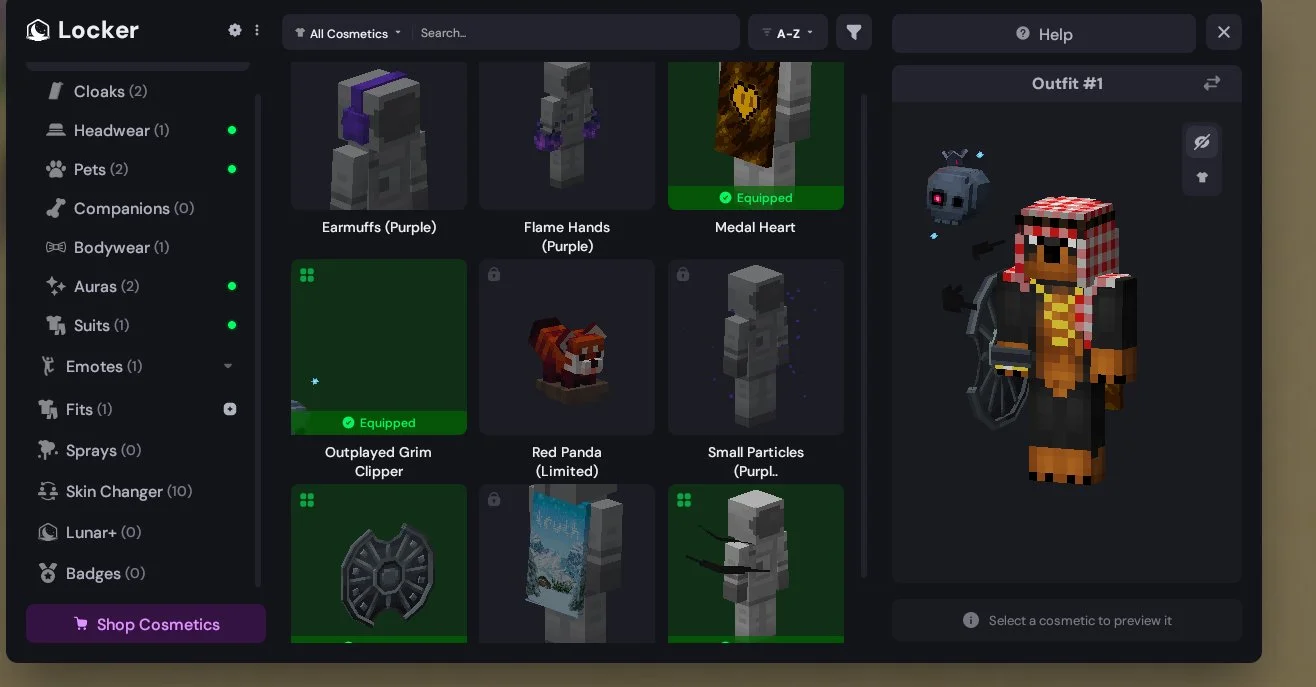Click the skull companion in the preview
Image resolution: width=1316 pixels, height=687 pixels.
[x=957, y=190]
